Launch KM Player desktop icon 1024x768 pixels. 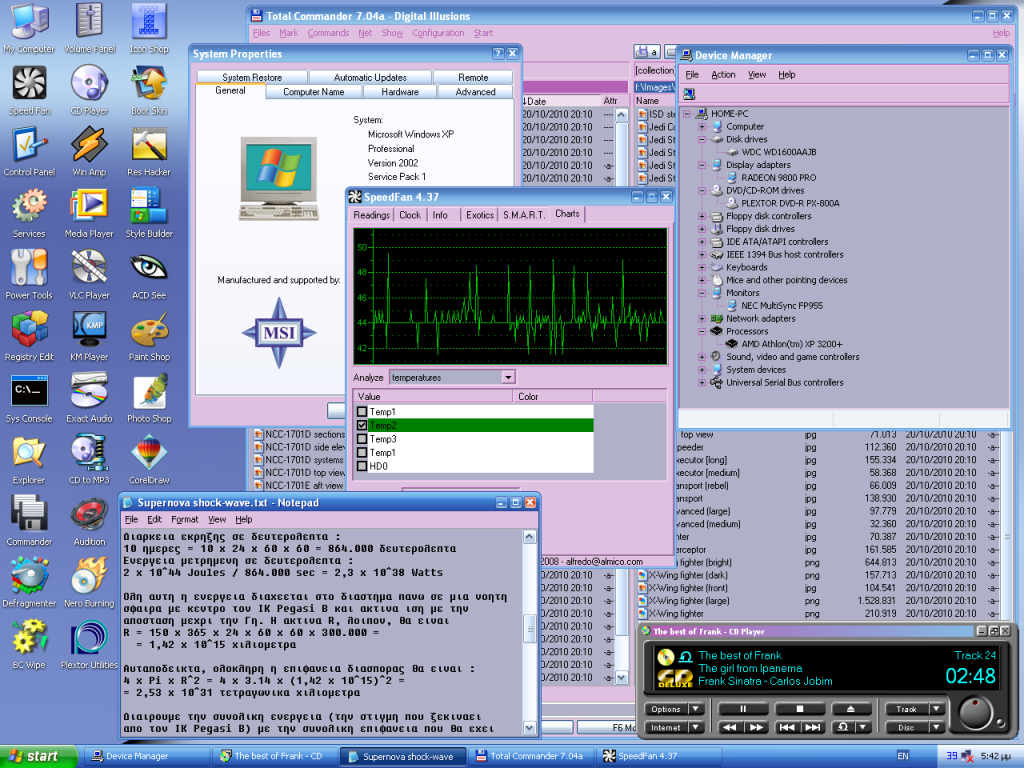[x=89, y=336]
